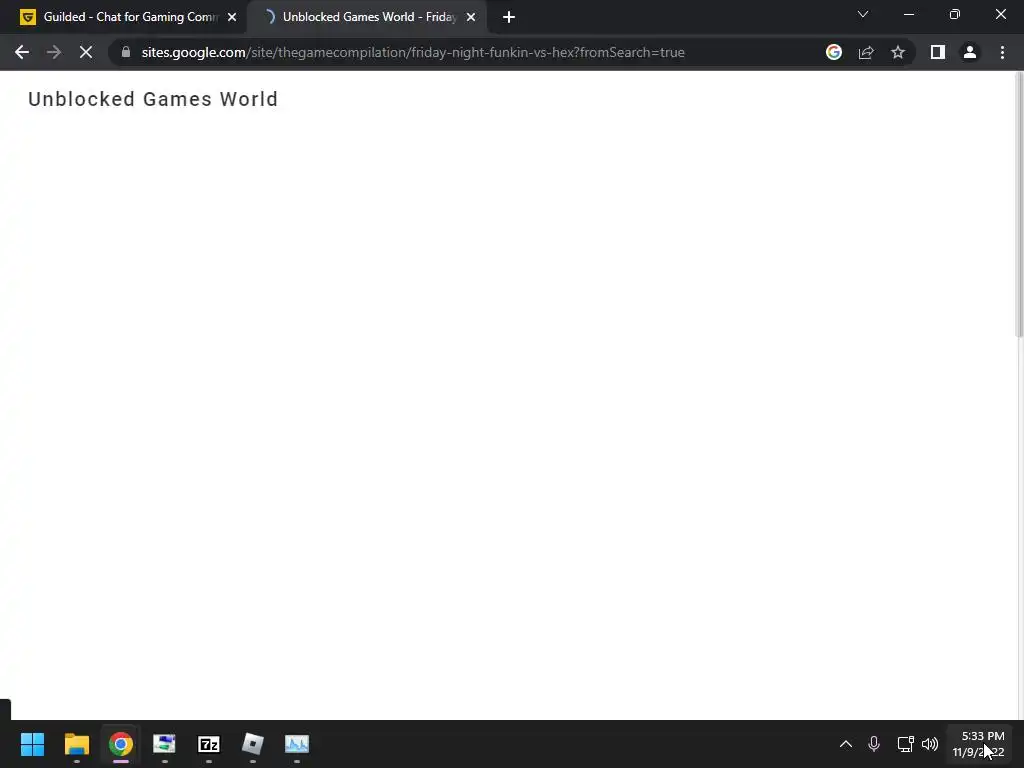Open the Chrome three-dot menu
Screen dimensions: 1024x768
tap(1002, 52)
